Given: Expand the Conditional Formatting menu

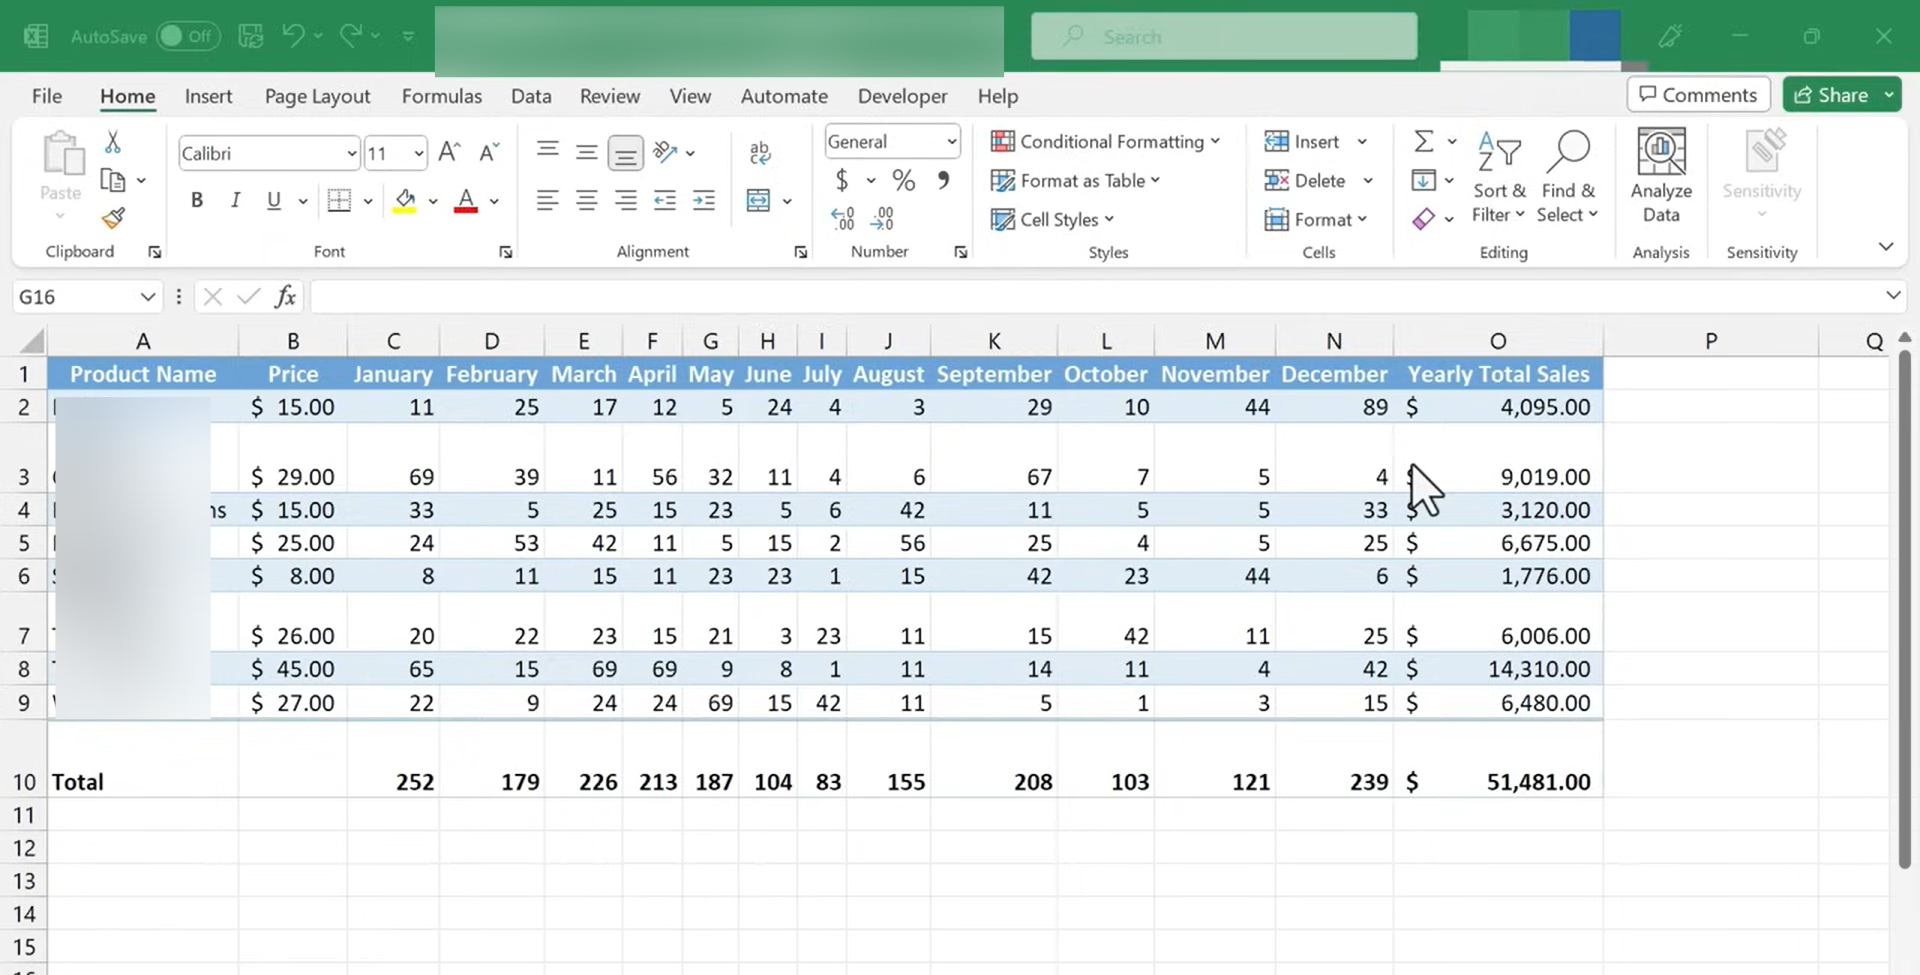Looking at the screenshot, I should [x=1105, y=142].
